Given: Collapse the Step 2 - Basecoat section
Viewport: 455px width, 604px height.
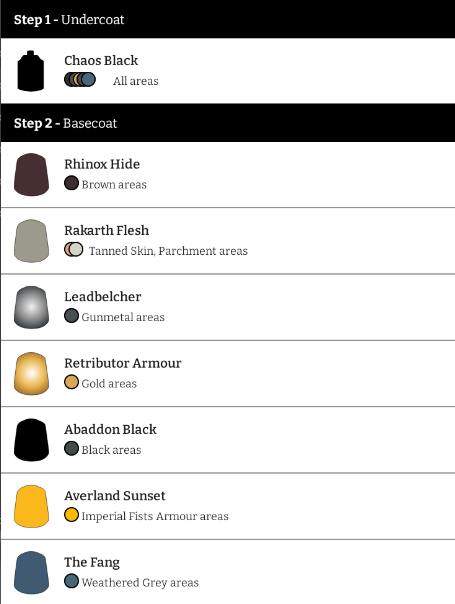Looking at the screenshot, I should [228, 123].
